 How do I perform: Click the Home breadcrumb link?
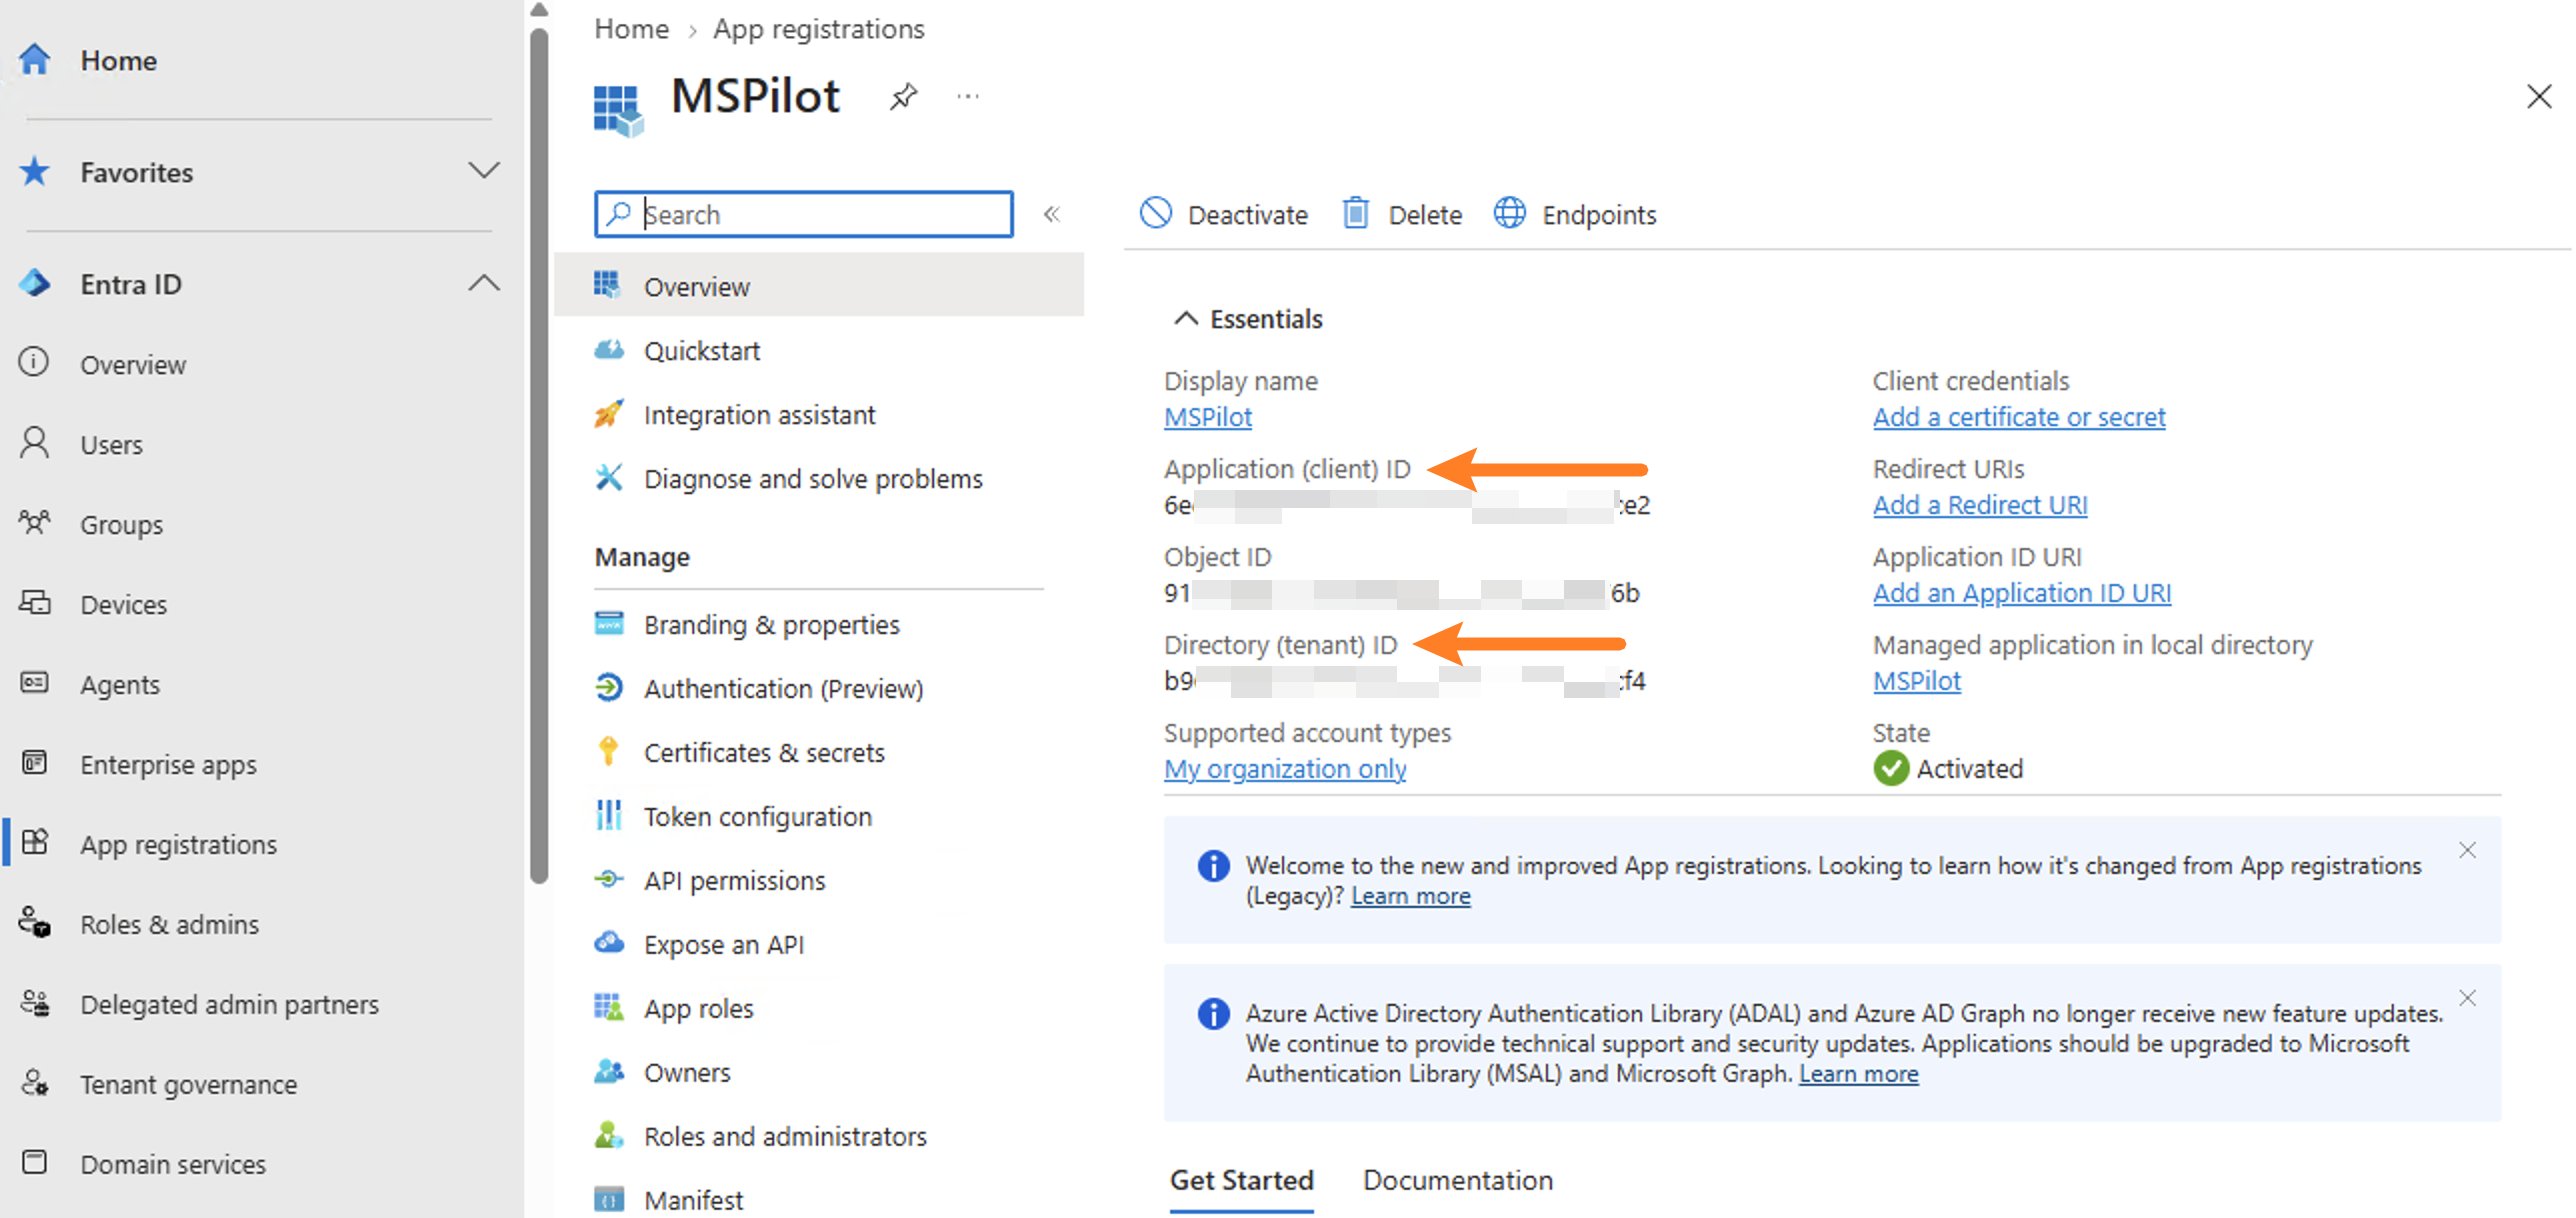(x=631, y=29)
